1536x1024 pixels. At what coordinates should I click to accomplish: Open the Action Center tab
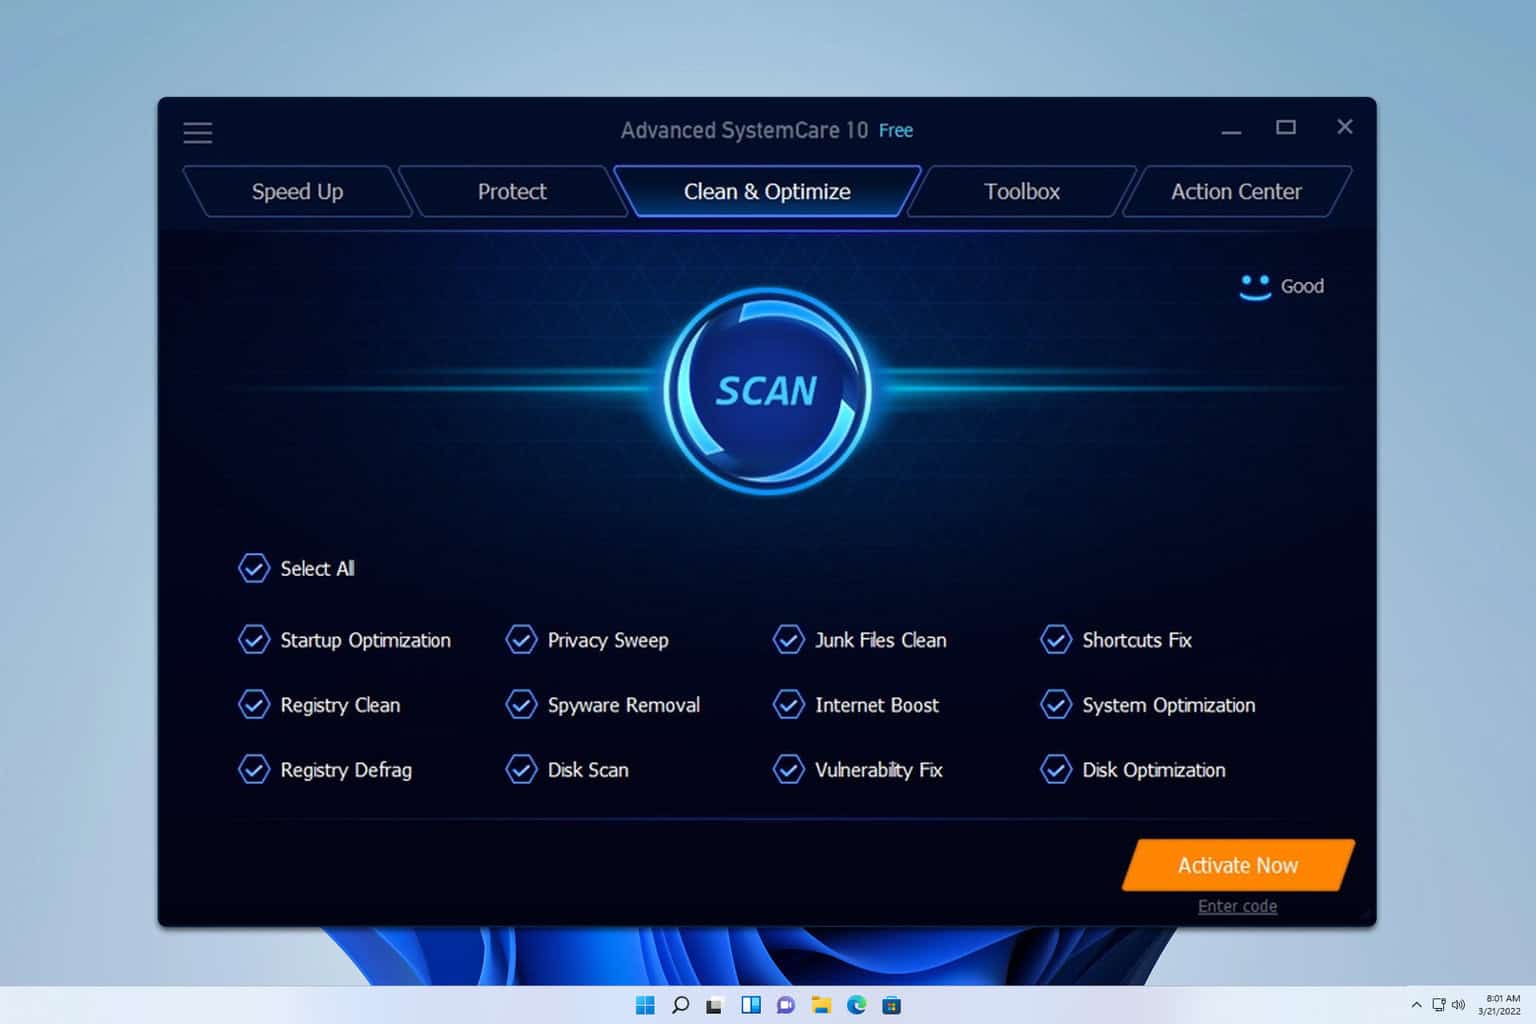tap(1236, 191)
